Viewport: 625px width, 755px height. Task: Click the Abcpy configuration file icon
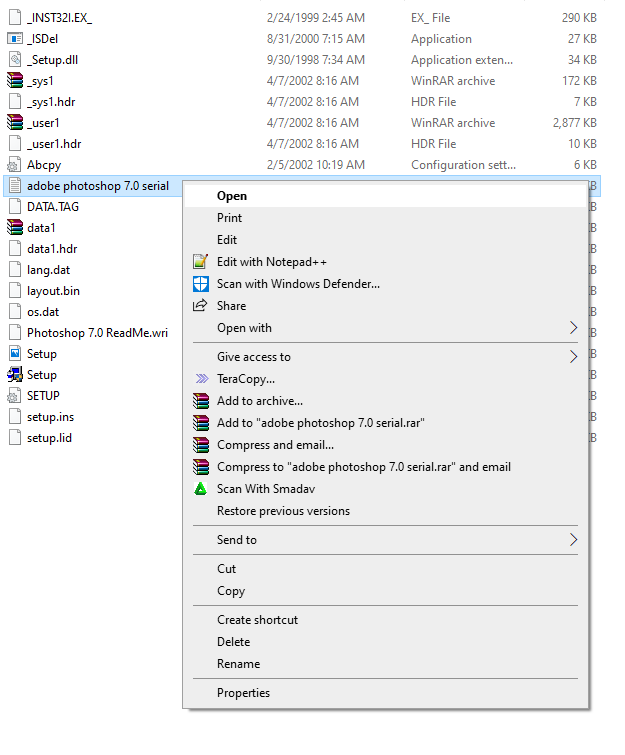(x=14, y=165)
